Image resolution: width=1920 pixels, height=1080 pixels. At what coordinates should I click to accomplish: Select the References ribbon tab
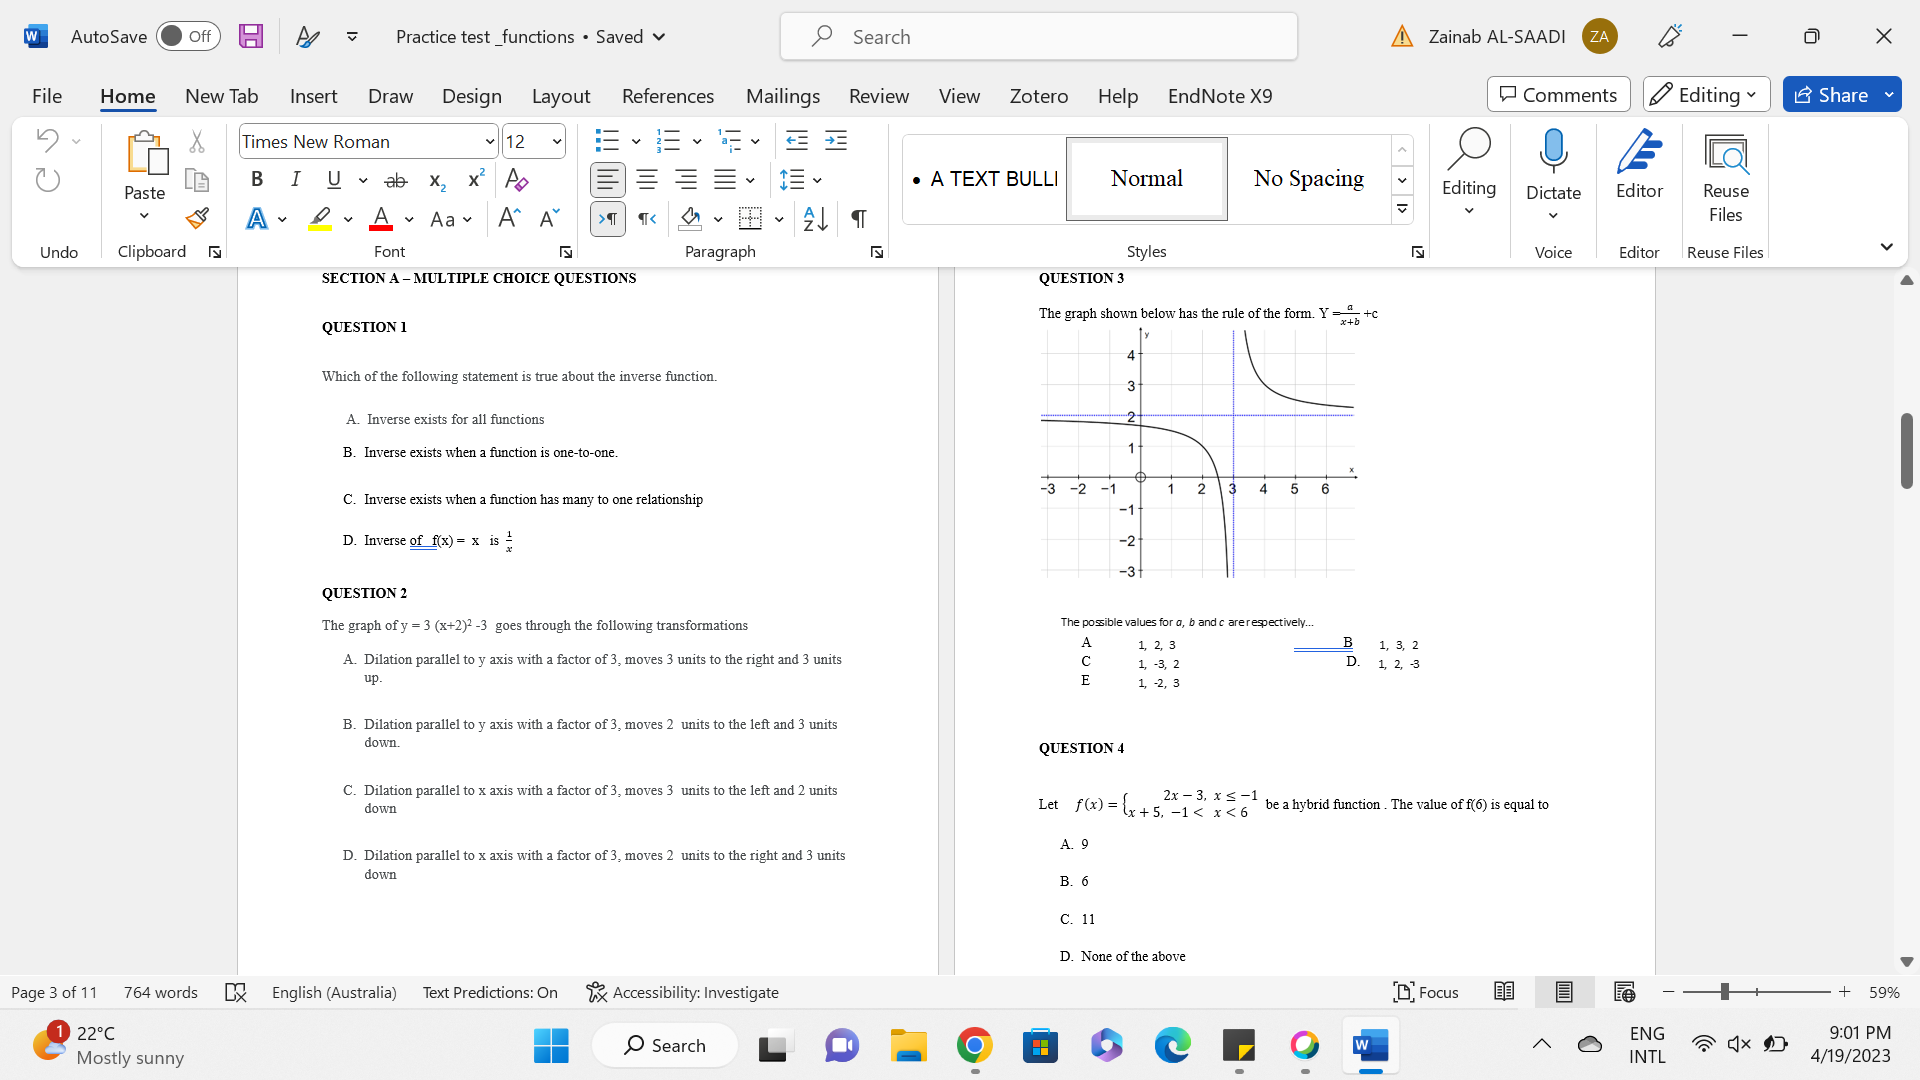(x=669, y=95)
